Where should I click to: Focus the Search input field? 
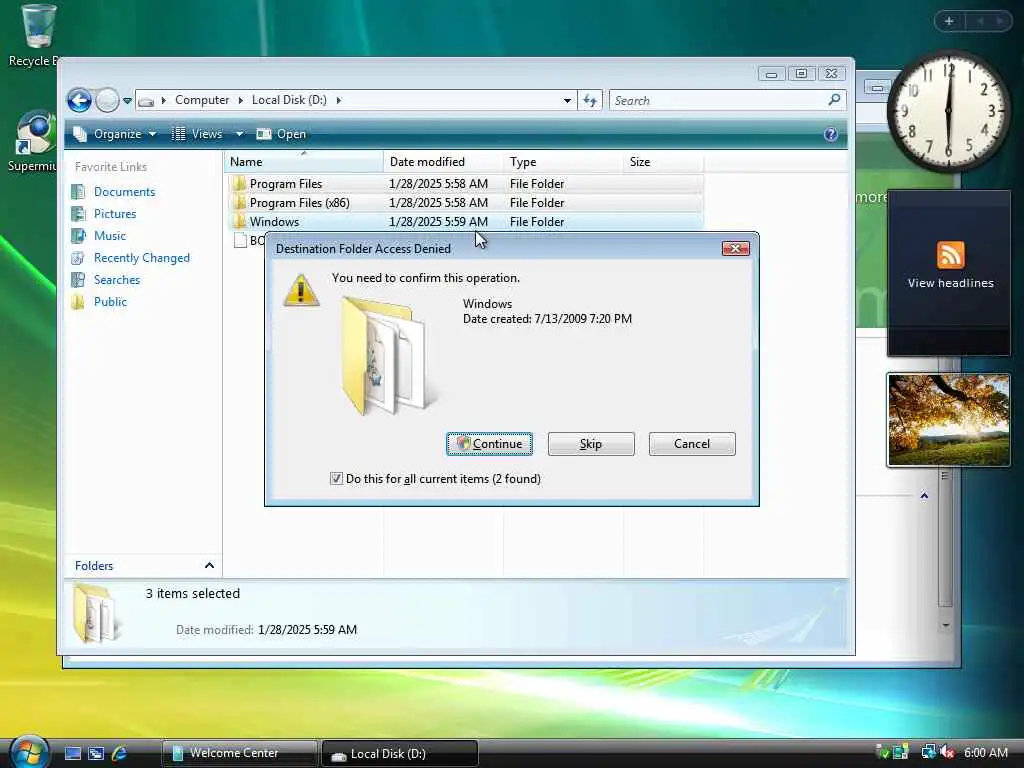718,101
